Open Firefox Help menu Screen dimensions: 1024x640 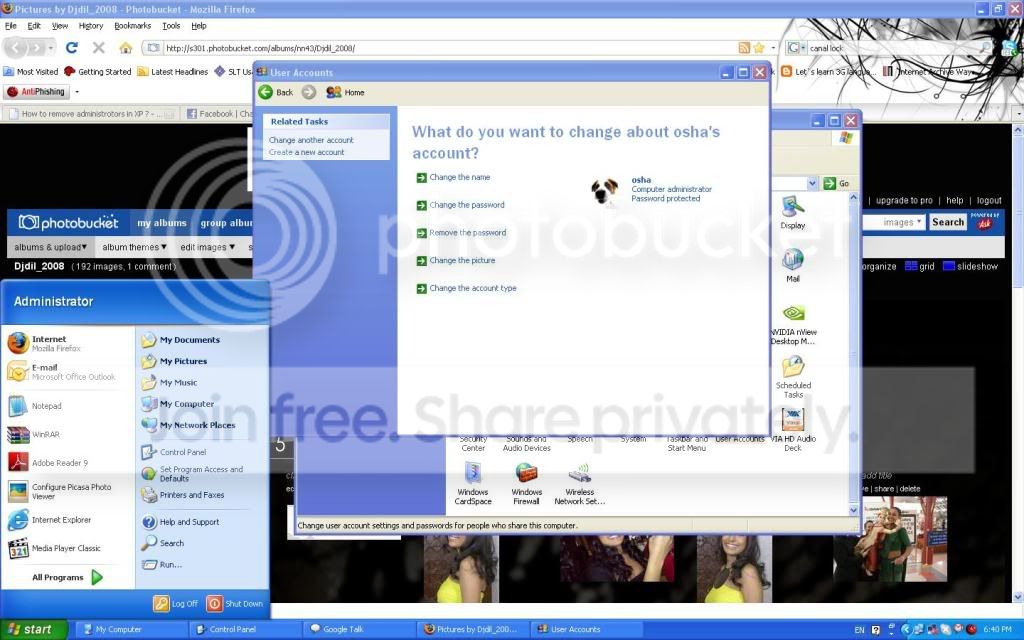pos(199,26)
